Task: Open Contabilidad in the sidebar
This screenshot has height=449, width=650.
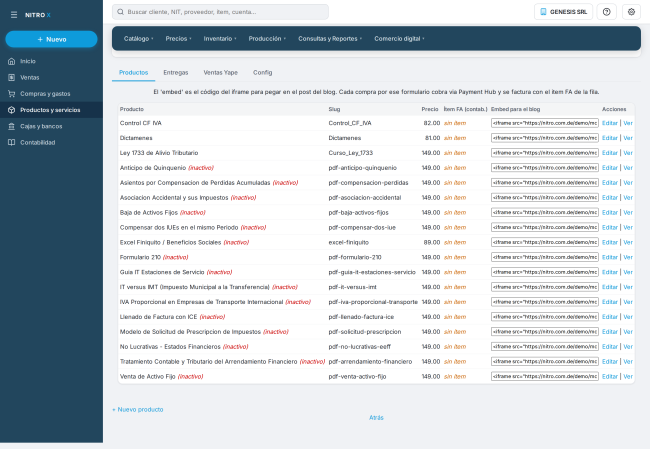Action: pyautogui.click(x=37, y=143)
